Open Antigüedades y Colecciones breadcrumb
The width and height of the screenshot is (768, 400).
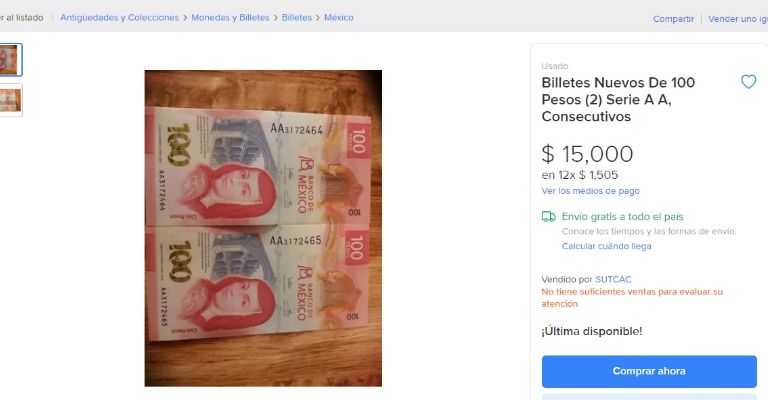click(x=120, y=18)
